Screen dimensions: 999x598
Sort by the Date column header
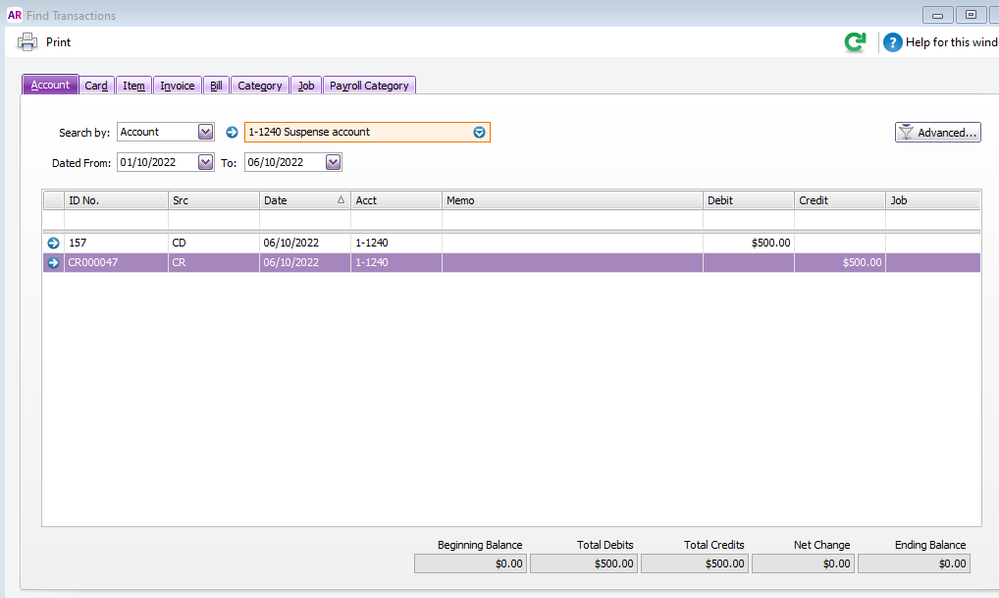304,201
